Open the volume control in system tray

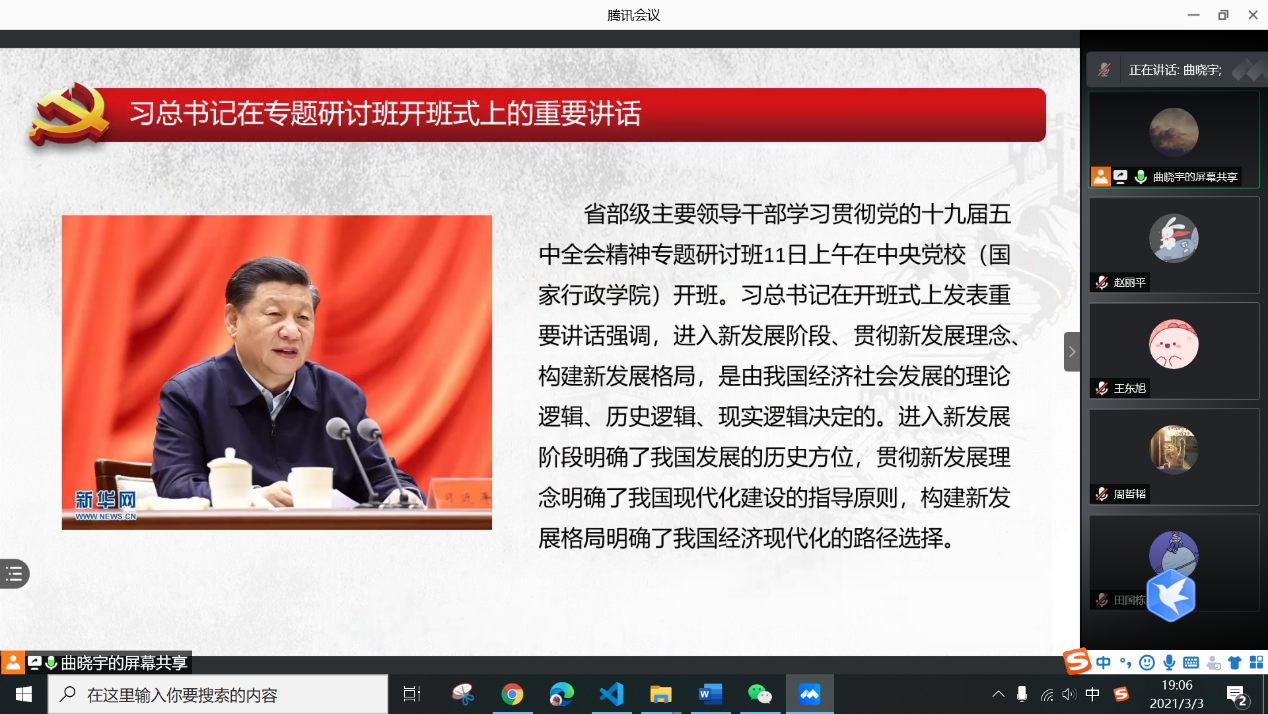click(1069, 694)
